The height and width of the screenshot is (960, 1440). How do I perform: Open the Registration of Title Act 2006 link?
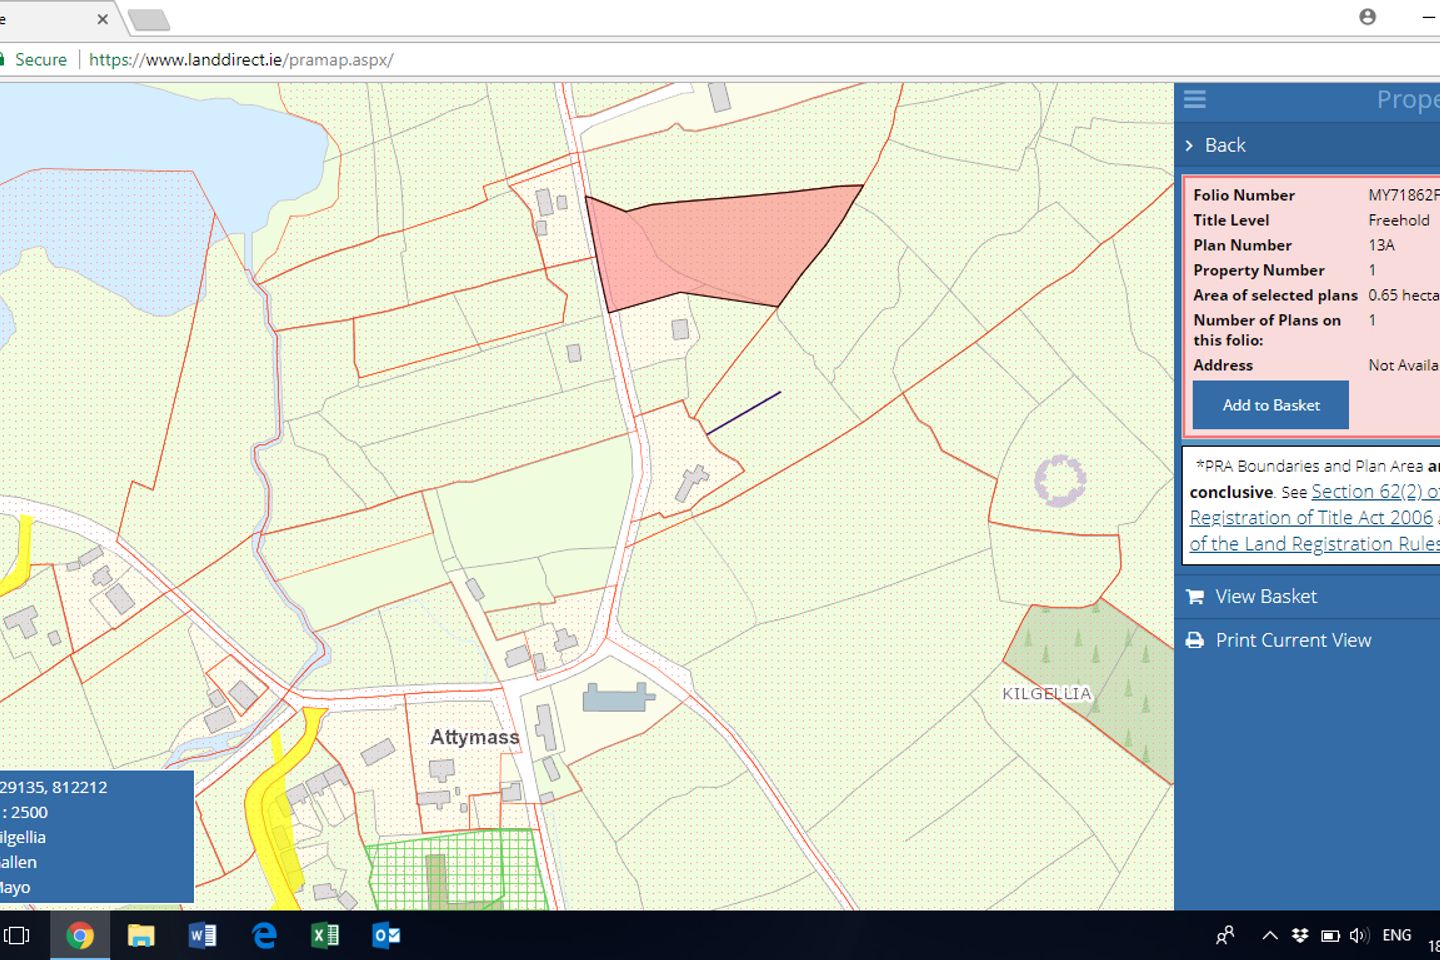1311,517
